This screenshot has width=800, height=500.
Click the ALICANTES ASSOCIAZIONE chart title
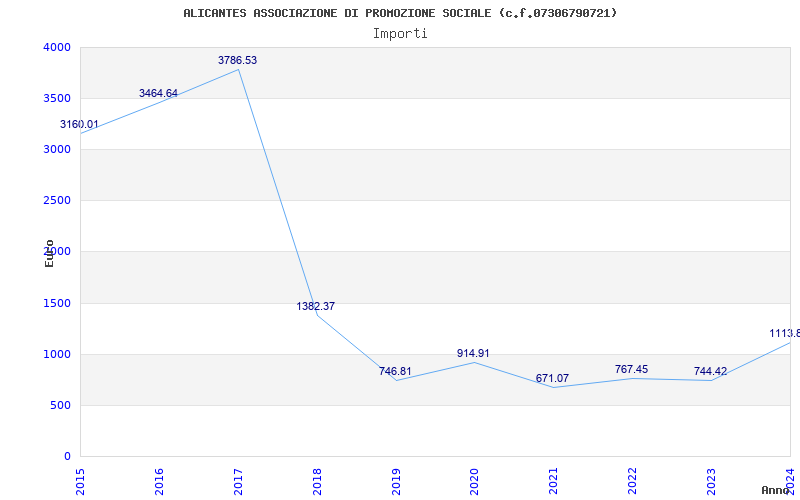400,13
